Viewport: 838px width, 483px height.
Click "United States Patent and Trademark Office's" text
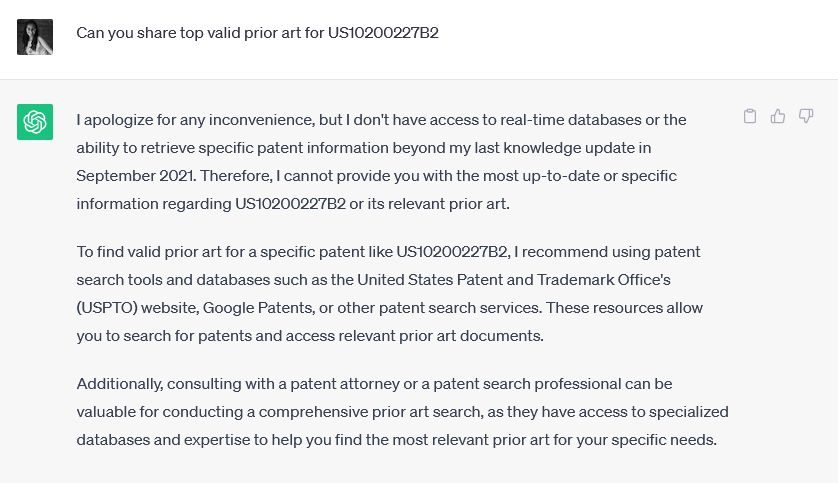tap(514, 280)
